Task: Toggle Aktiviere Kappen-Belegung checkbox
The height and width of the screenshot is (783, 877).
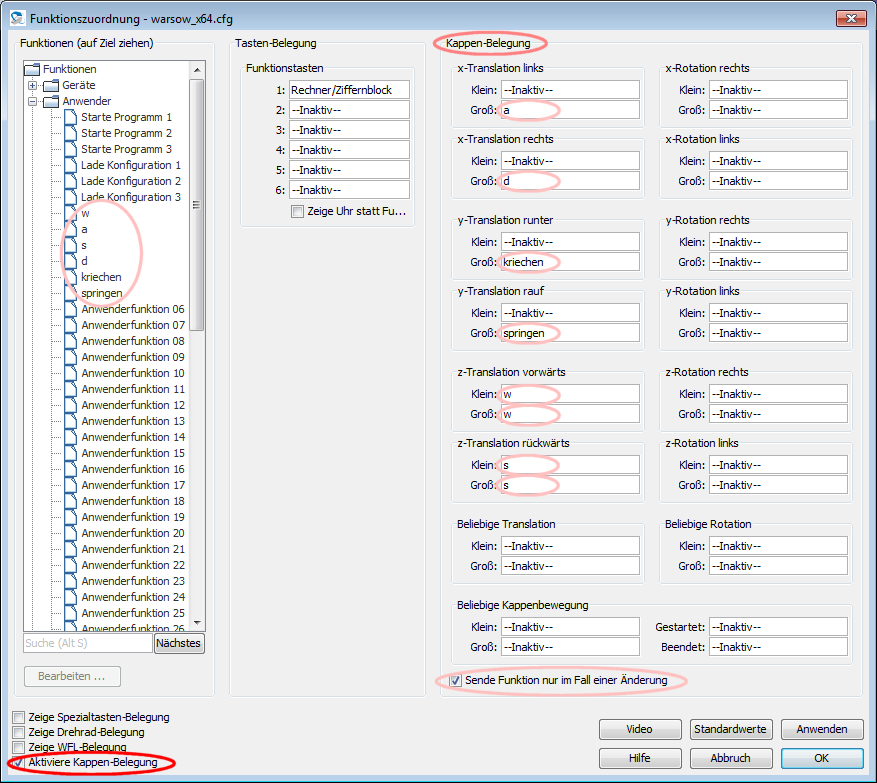Action: tap(19, 763)
